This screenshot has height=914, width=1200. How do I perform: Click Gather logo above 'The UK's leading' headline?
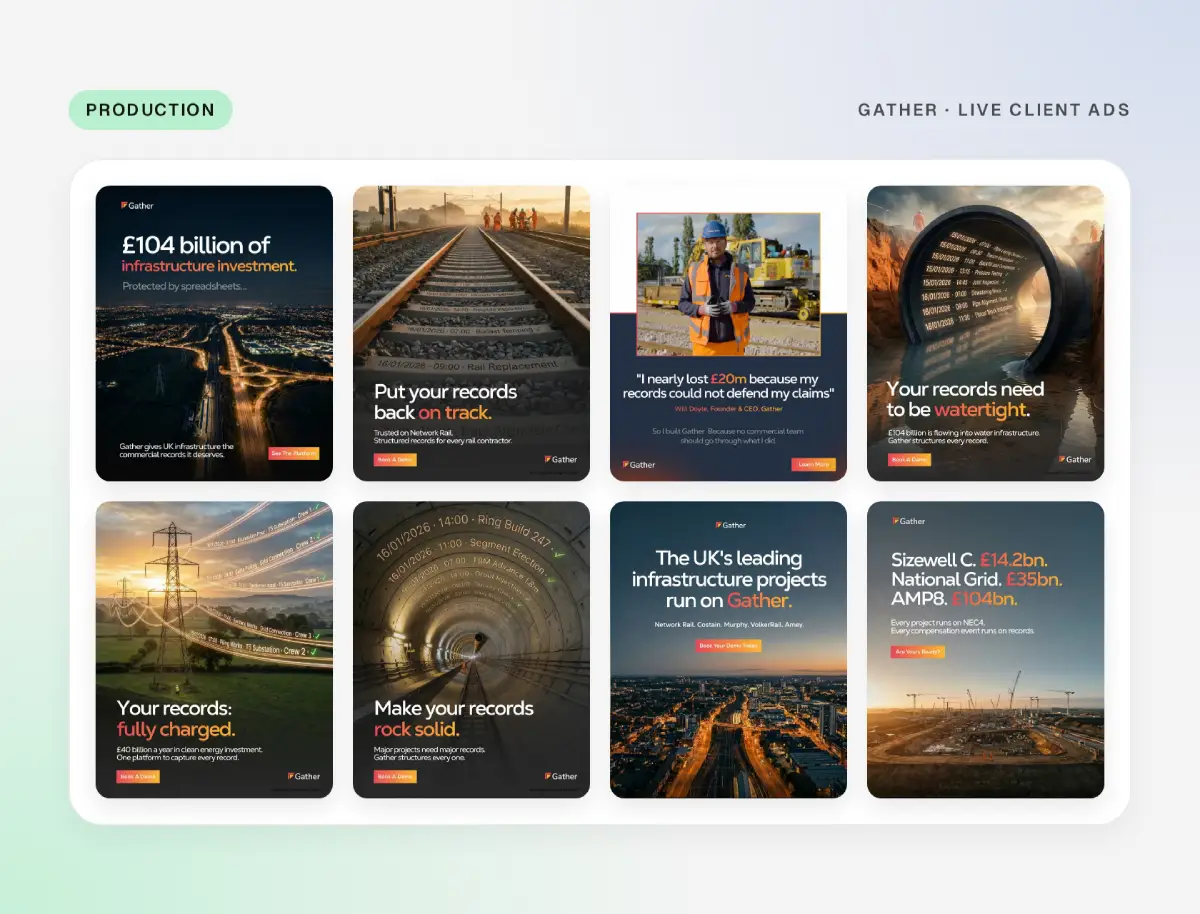pyautogui.click(x=730, y=525)
